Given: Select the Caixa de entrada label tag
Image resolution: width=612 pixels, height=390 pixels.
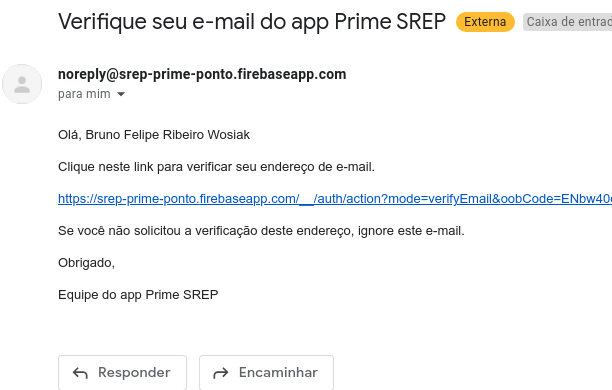Looking at the screenshot, I should 568,22.
